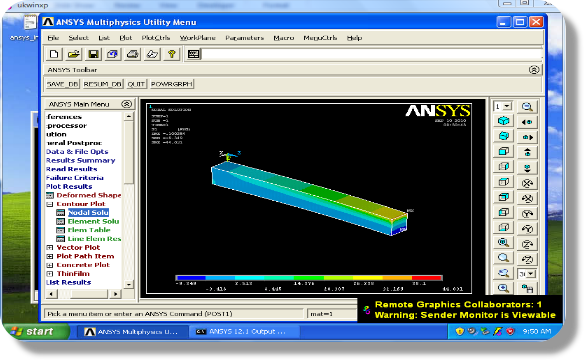Viewport: 585px width, 362px height.
Task: Expand the Vector Plot tree node
Action: [x=50, y=248]
